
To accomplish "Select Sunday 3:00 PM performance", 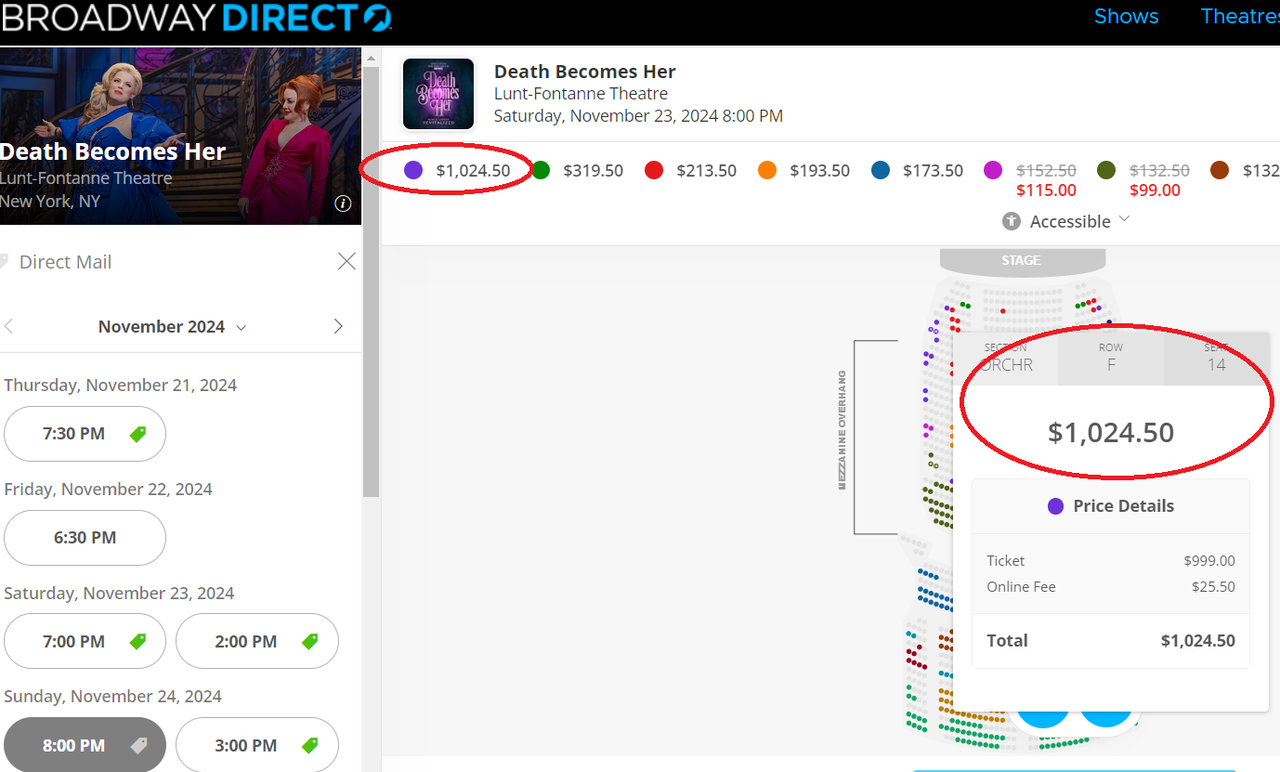I will 257,745.
